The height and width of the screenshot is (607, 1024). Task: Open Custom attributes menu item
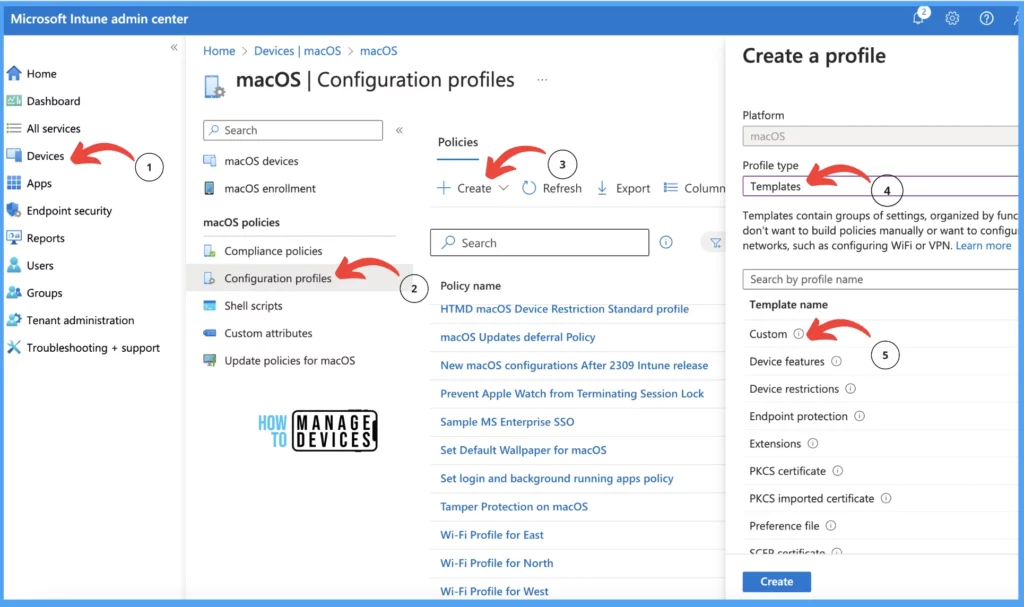(268, 333)
